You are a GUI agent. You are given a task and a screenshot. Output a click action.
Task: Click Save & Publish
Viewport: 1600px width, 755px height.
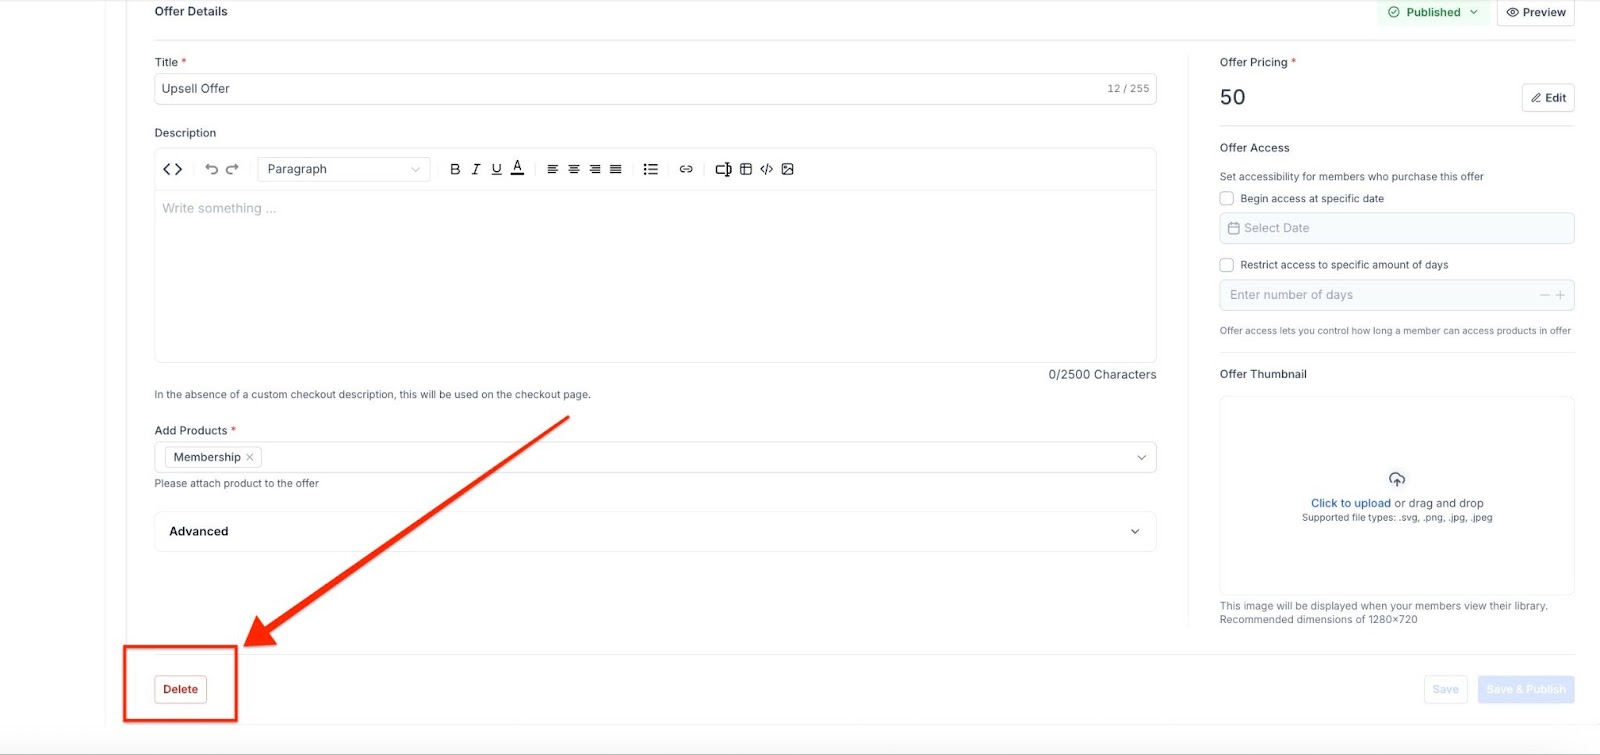tap(1526, 689)
